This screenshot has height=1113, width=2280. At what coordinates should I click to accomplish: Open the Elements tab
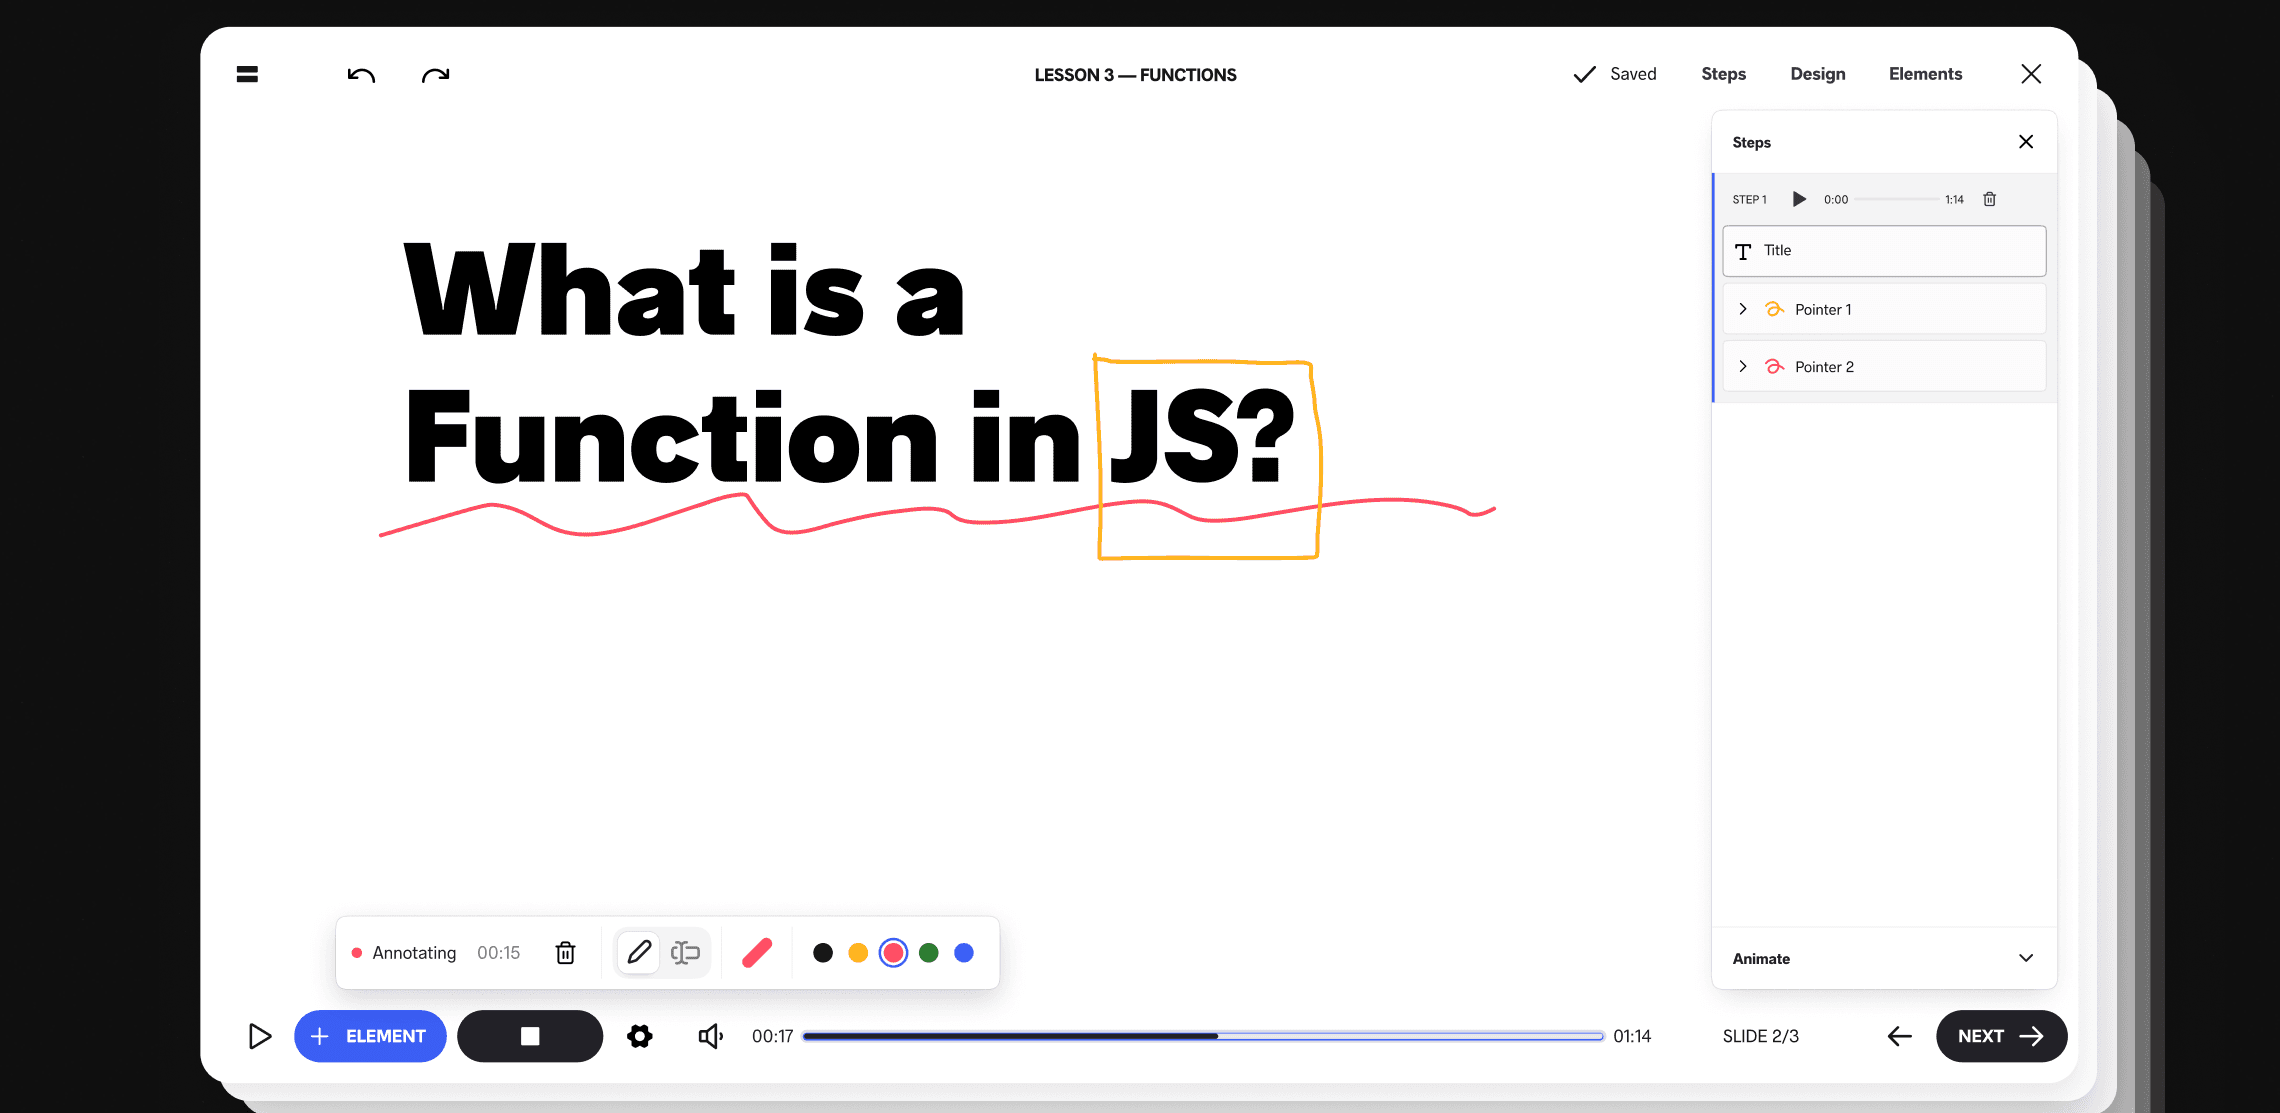pos(1925,74)
